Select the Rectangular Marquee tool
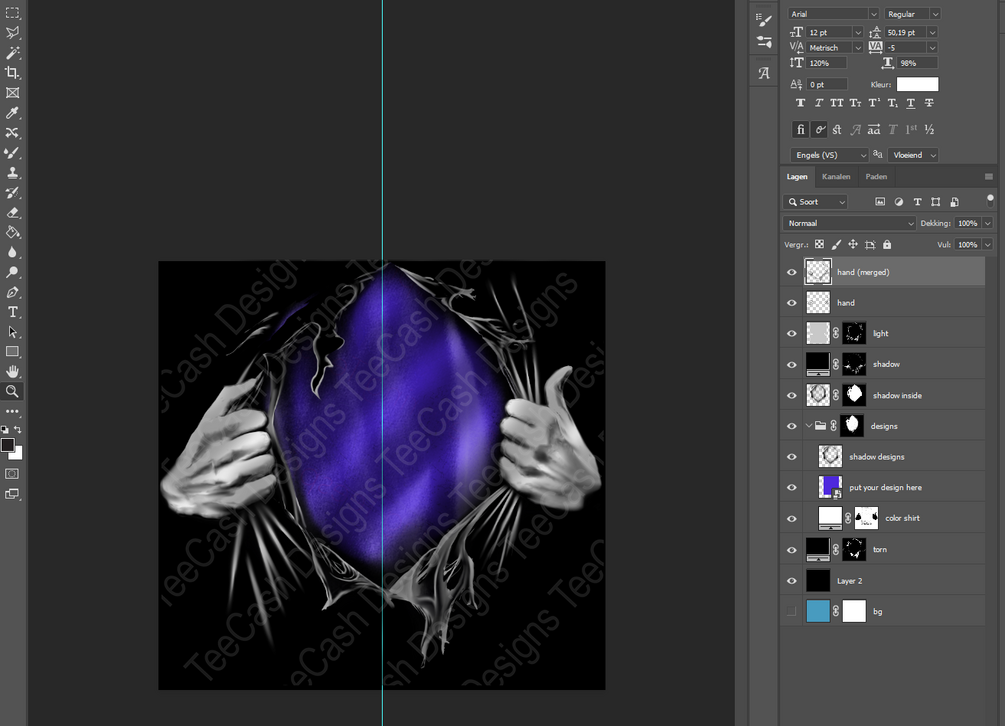 click(x=12, y=13)
